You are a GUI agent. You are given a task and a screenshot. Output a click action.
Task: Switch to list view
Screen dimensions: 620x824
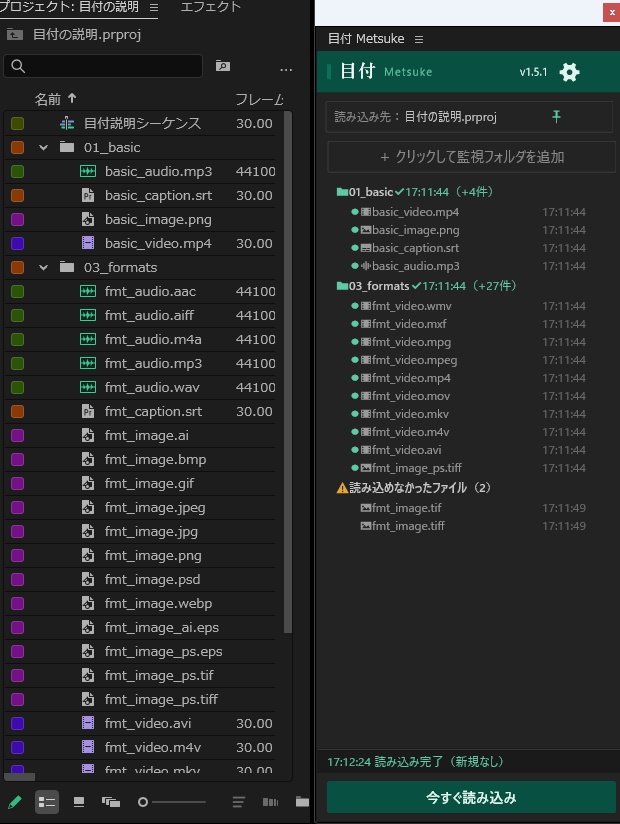(x=46, y=802)
